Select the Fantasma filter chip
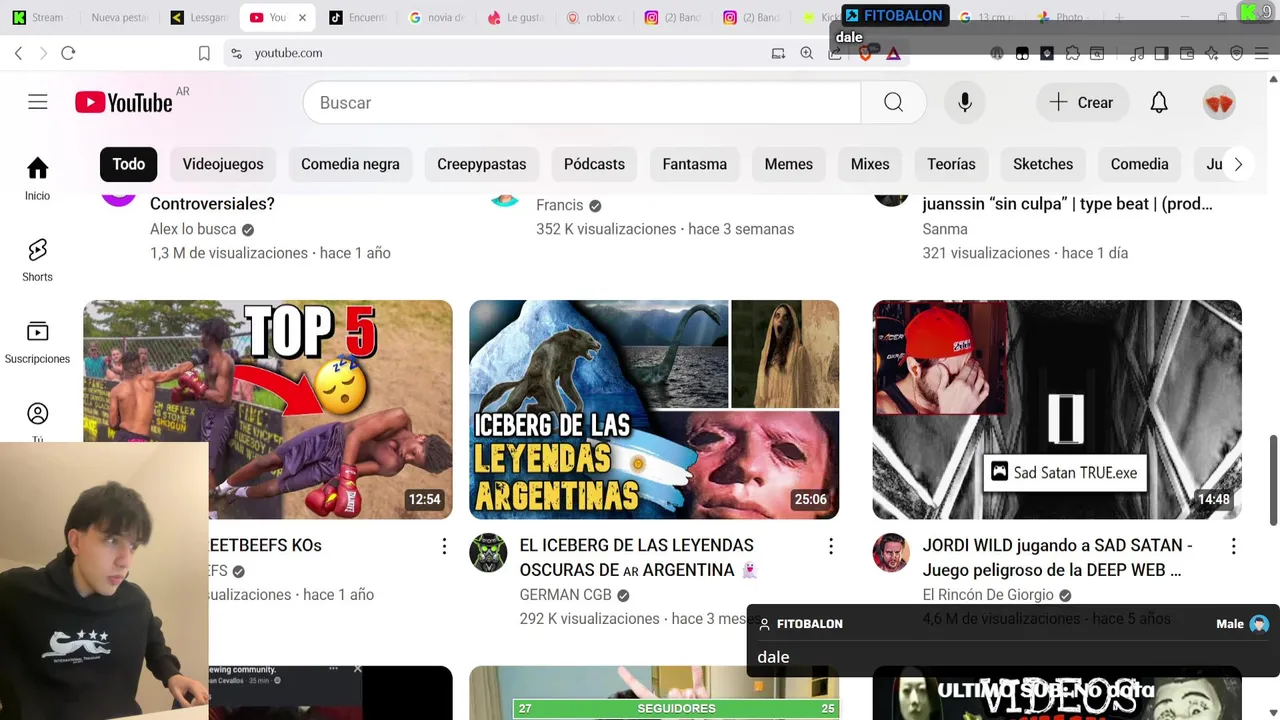The width and height of the screenshot is (1280, 720). point(694,164)
